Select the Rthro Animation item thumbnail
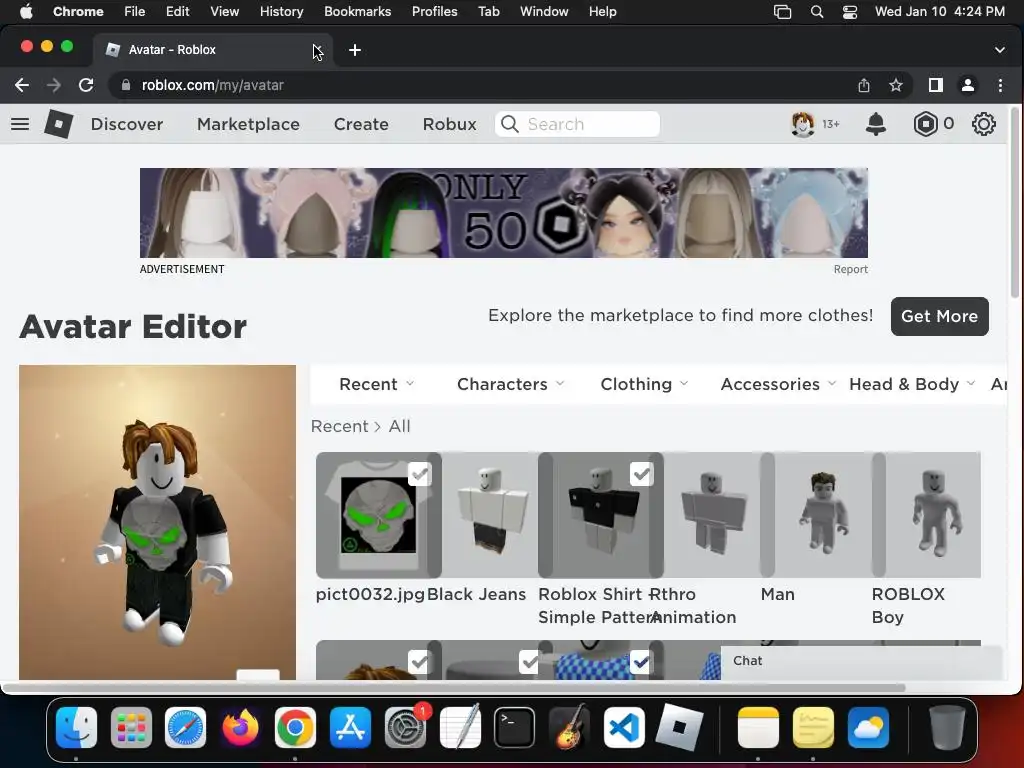Image resolution: width=1024 pixels, height=768 pixels. 712,515
